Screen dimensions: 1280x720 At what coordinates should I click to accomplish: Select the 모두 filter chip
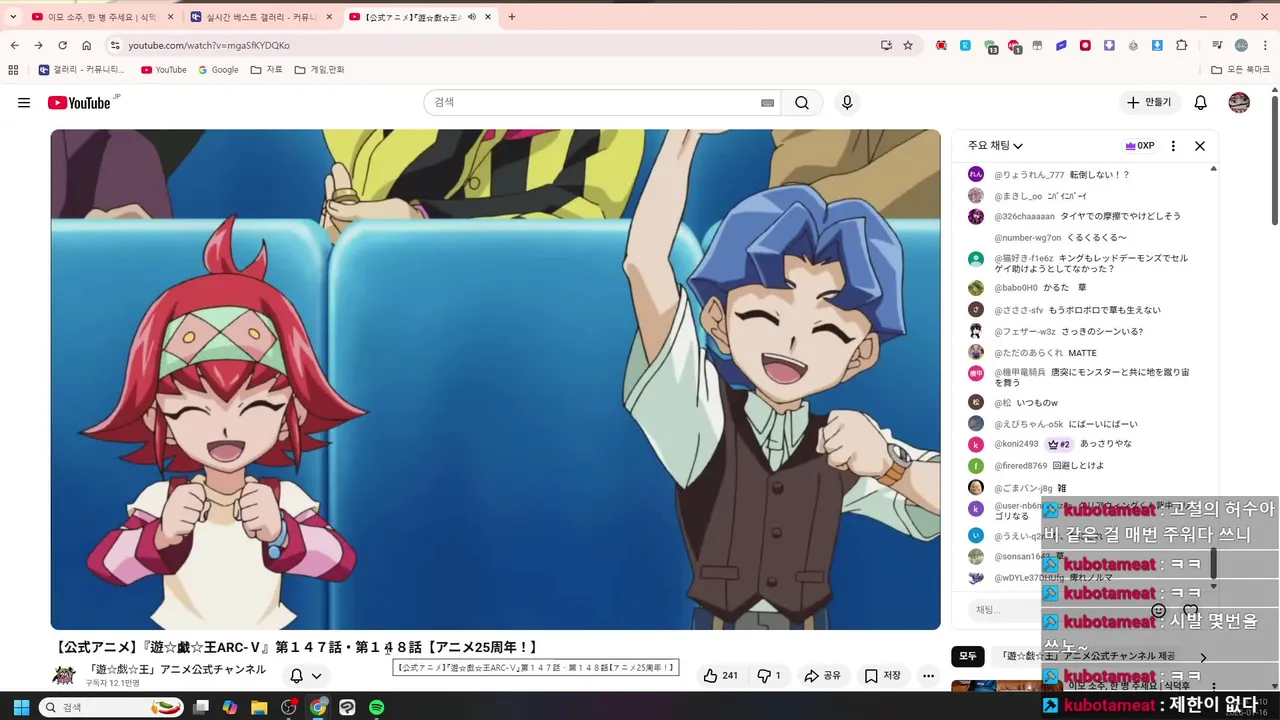click(968, 657)
